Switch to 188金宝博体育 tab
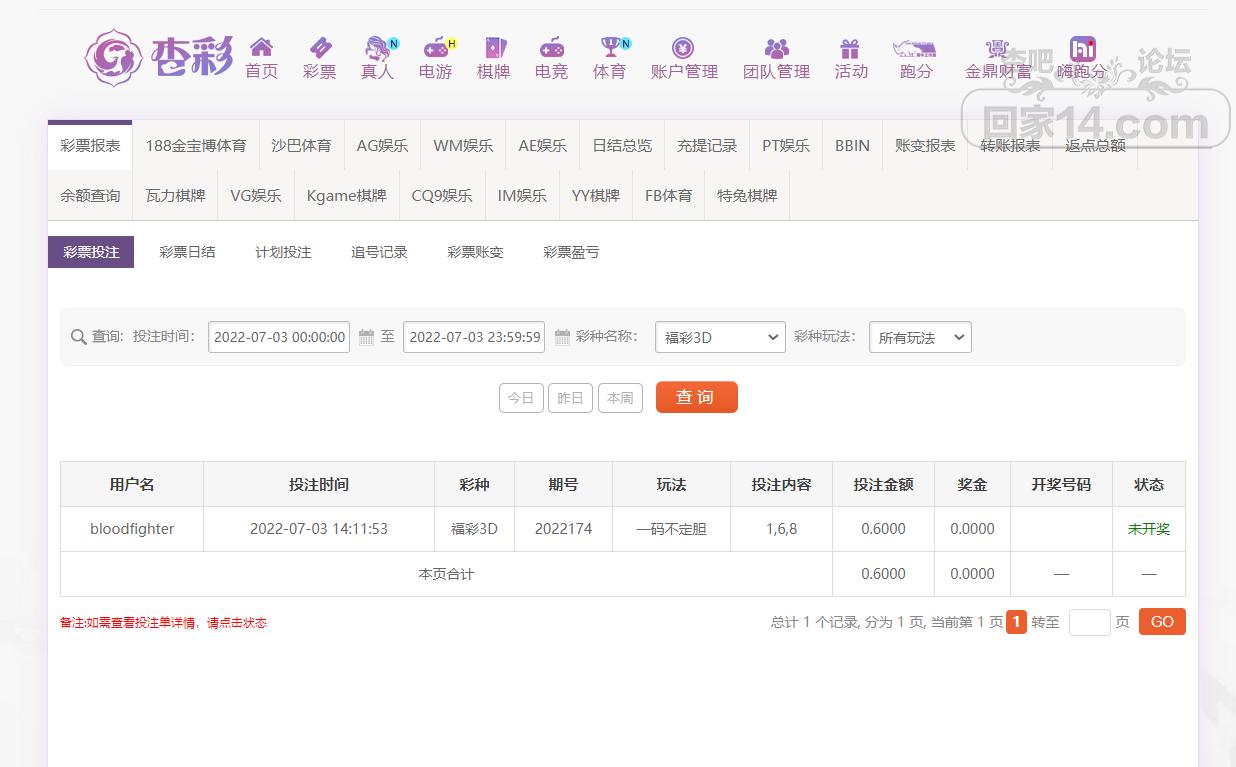 [196, 145]
